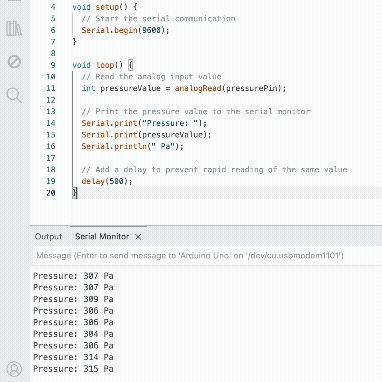The height and width of the screenshot is (382, 382).
Task: Click on the void loop() line
Action: 103,65
